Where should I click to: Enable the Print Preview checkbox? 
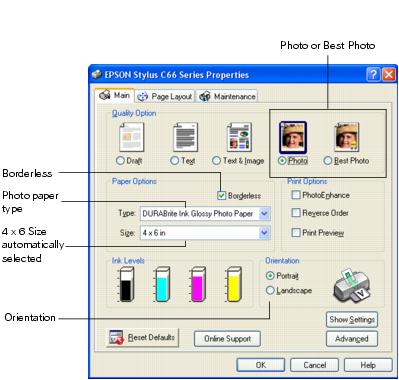296,232
